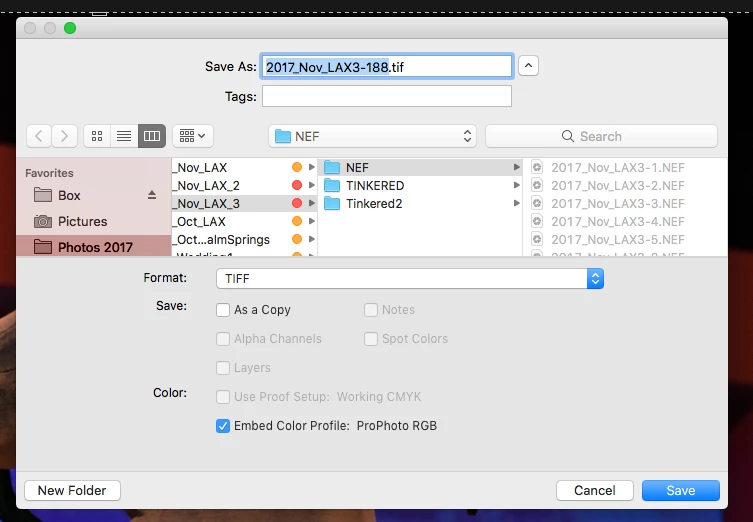Open the Format TIFF dropdown
Viewport: 753px width, 522px height.
pyautogui.click(x=410, y=279)
